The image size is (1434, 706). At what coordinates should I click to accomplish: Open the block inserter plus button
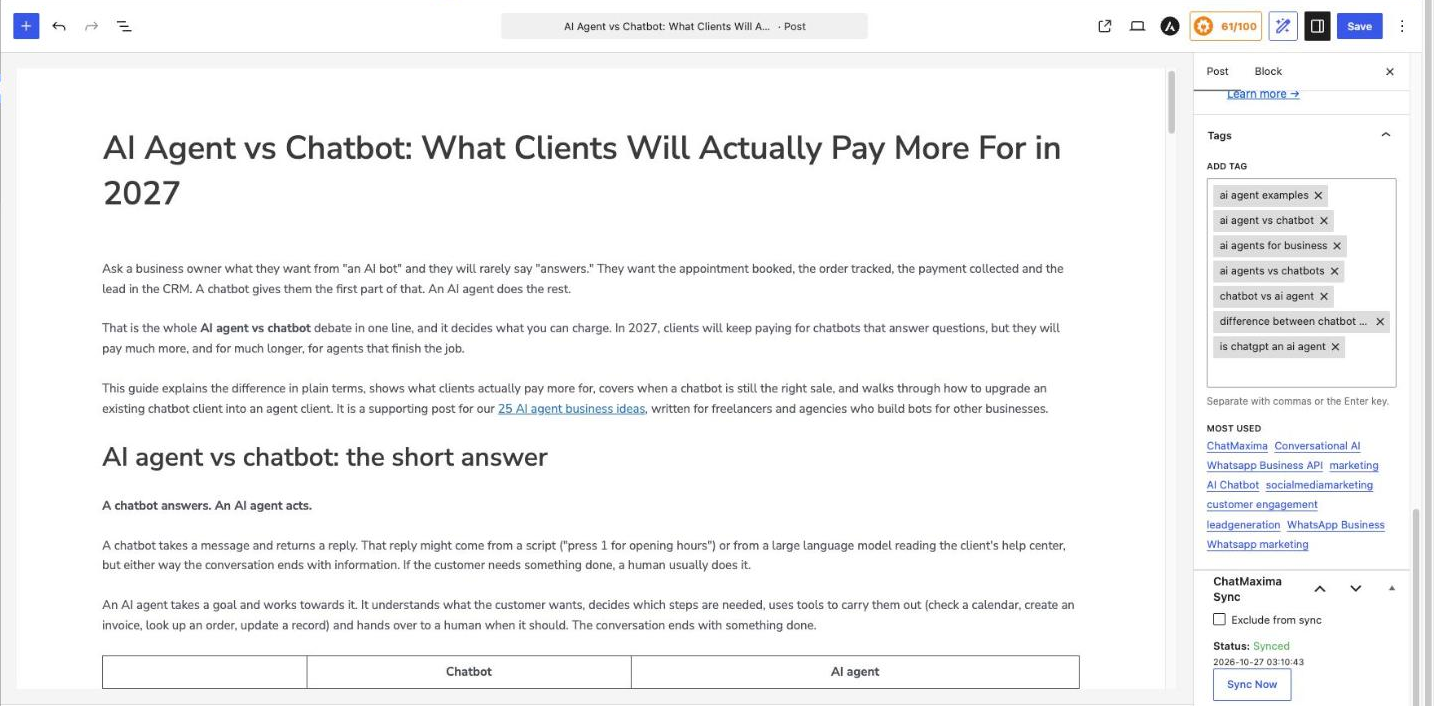point(26,26)
